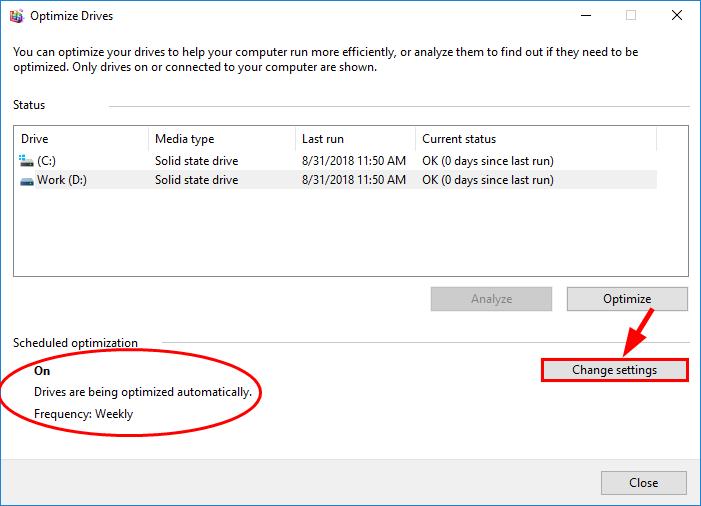Click the Frequency: Weekly text

(x=84, y=414)
